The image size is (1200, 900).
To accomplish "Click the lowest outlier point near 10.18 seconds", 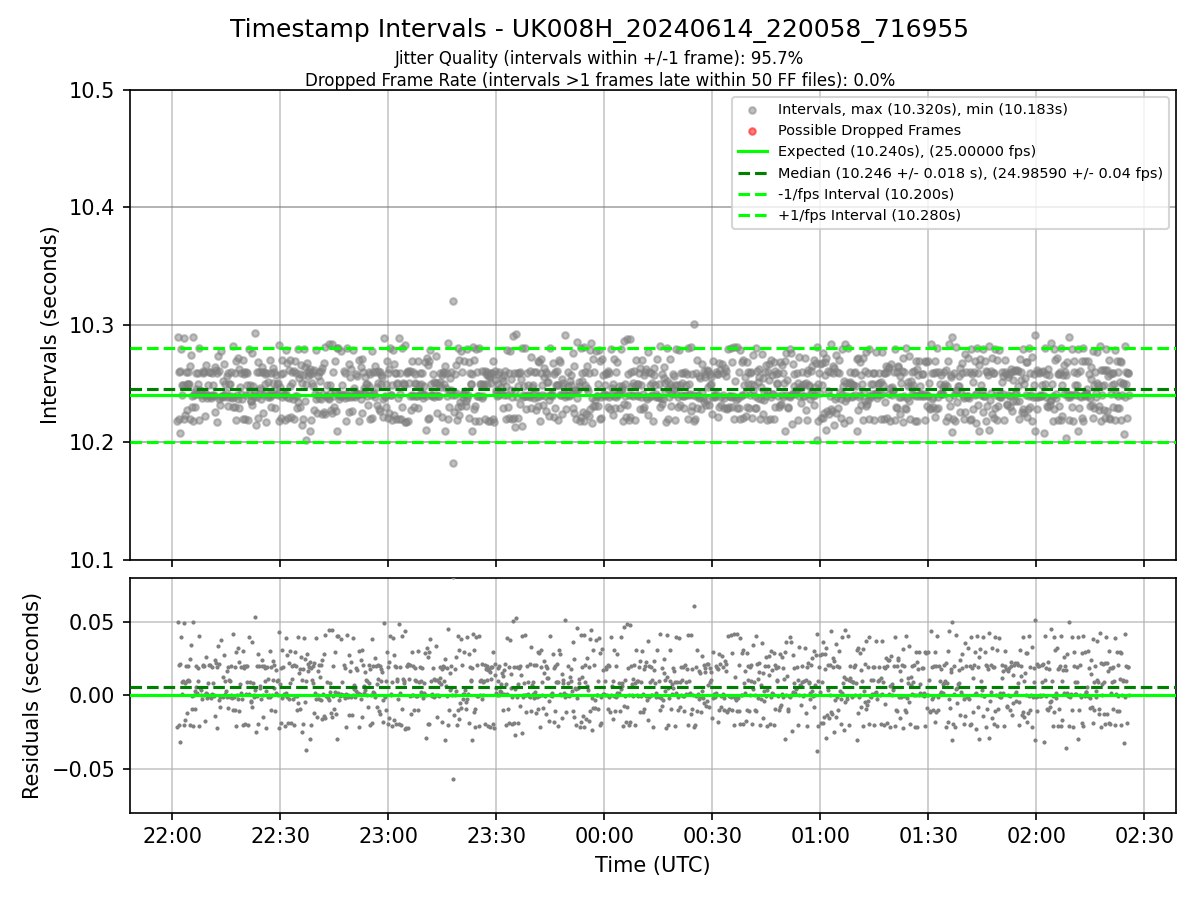I will pyautogui.click(x=453, y=463).
